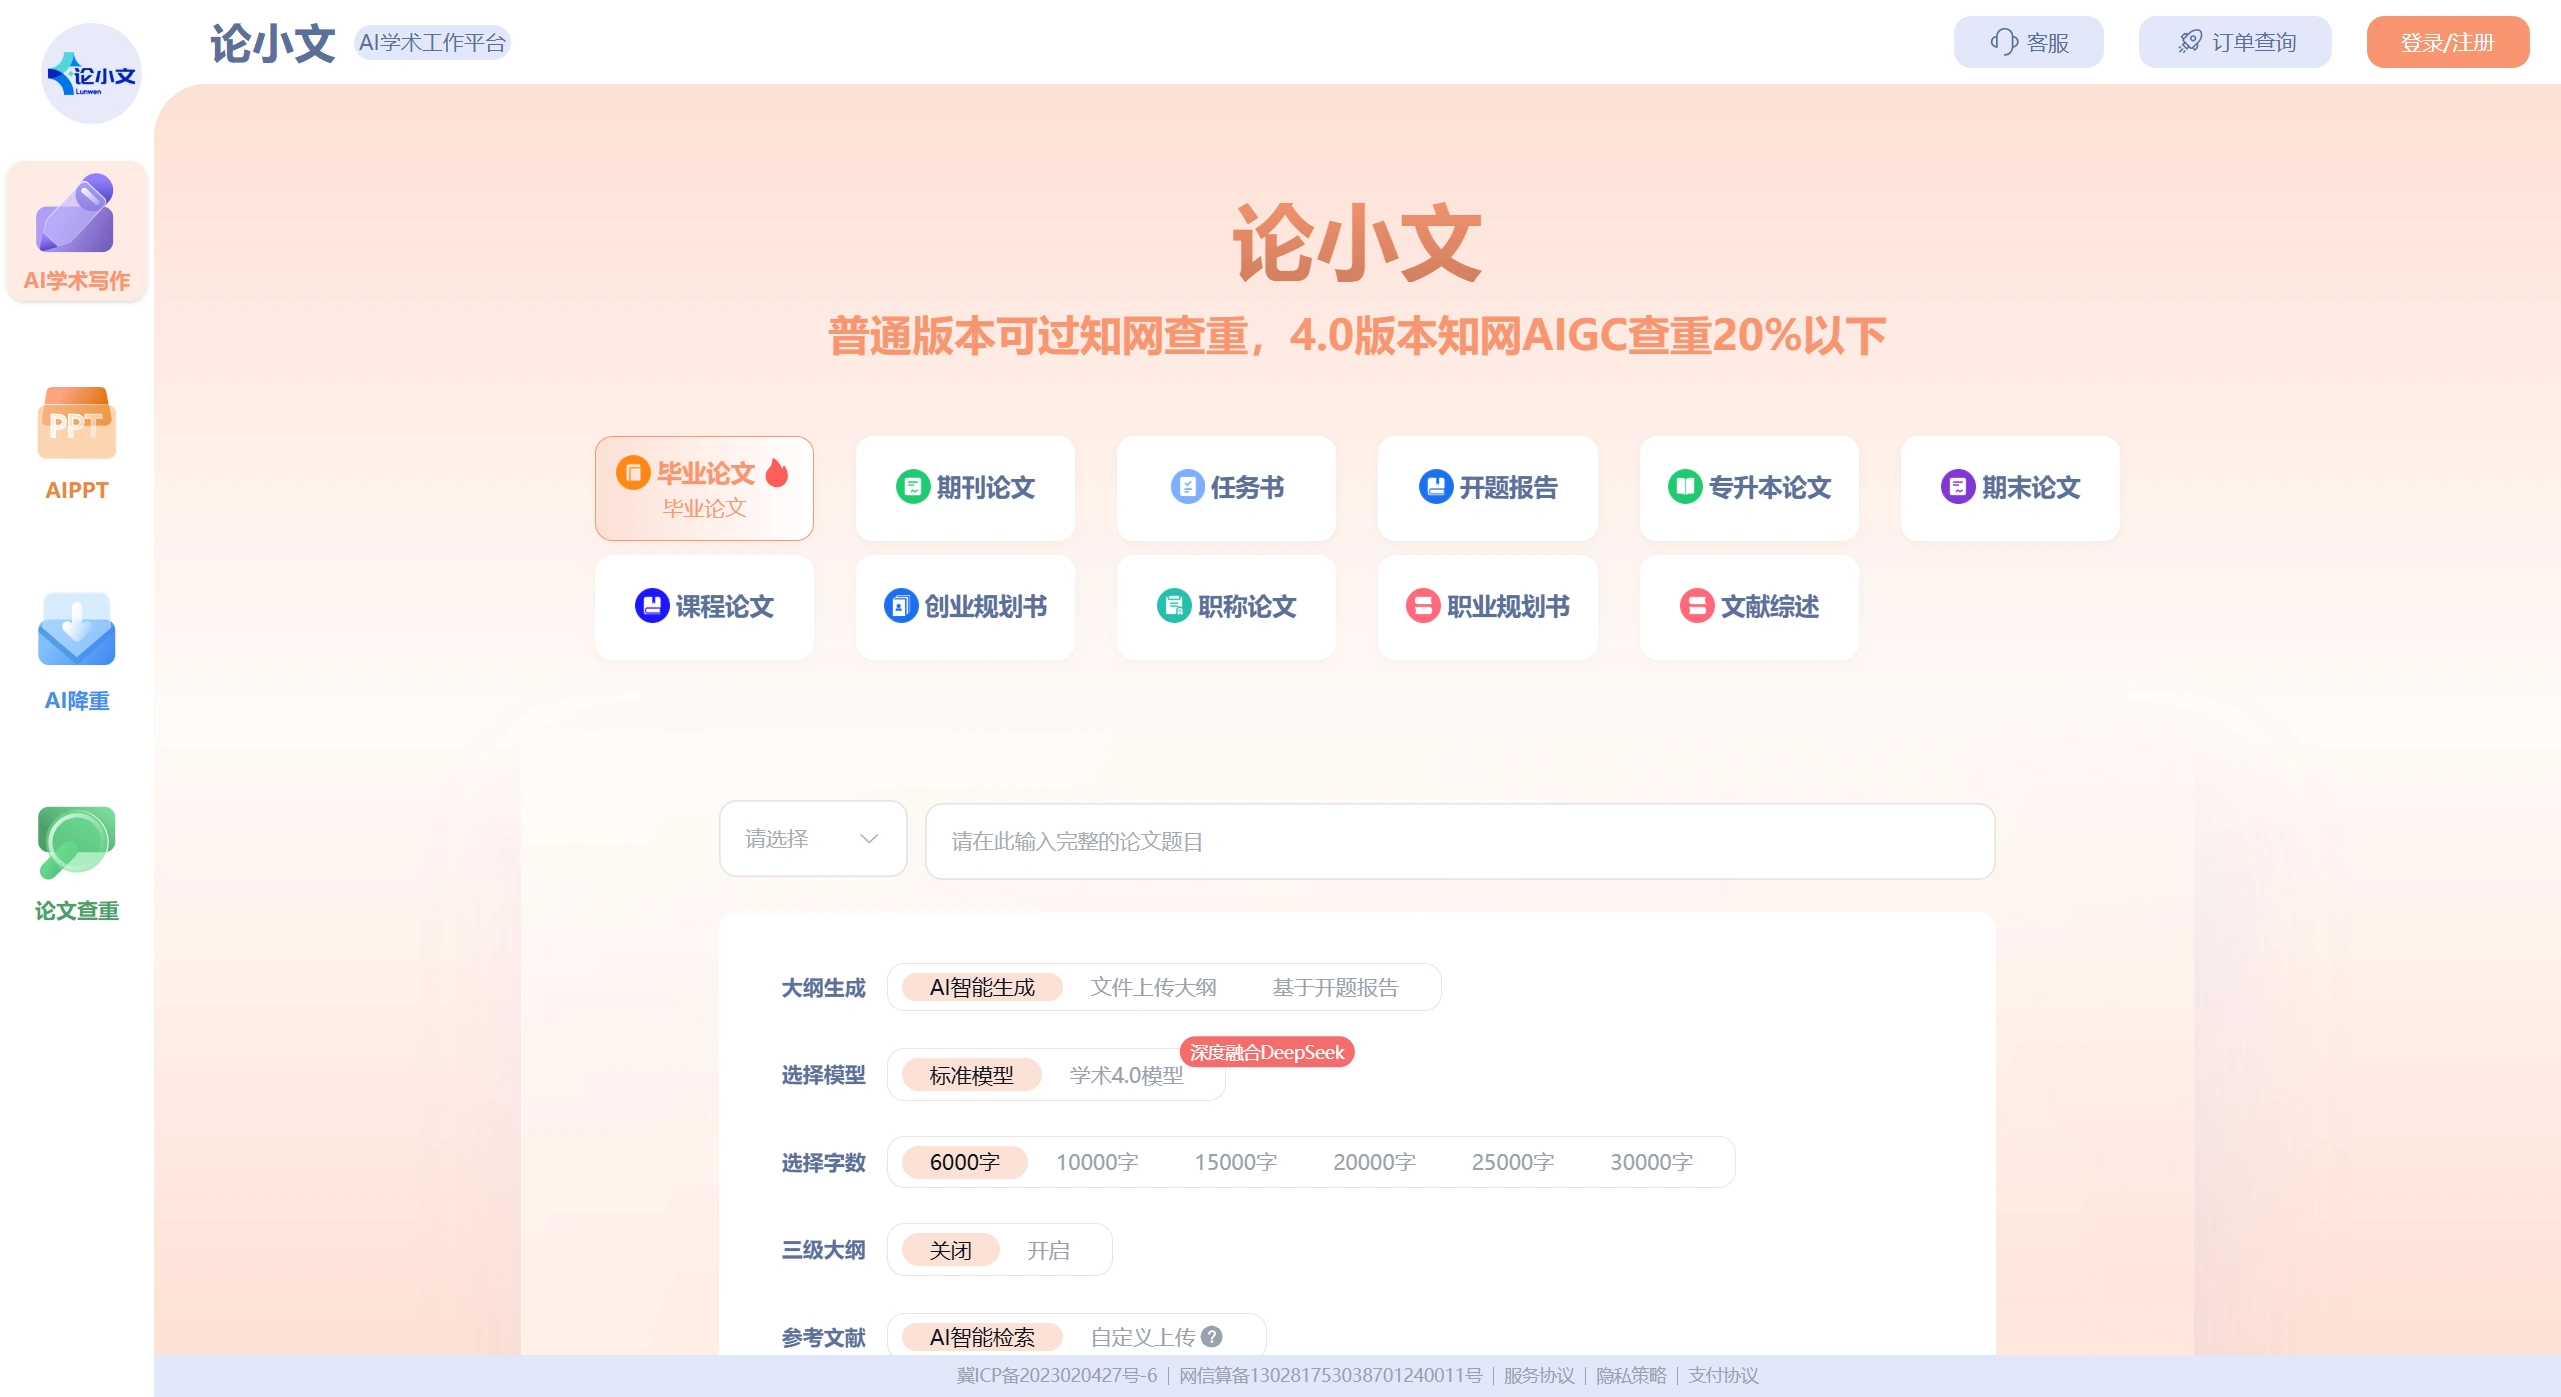This screenshot has height=1397, width=2561.
Task: Click the headset 客服 customer service icon
Action: 2005,42
